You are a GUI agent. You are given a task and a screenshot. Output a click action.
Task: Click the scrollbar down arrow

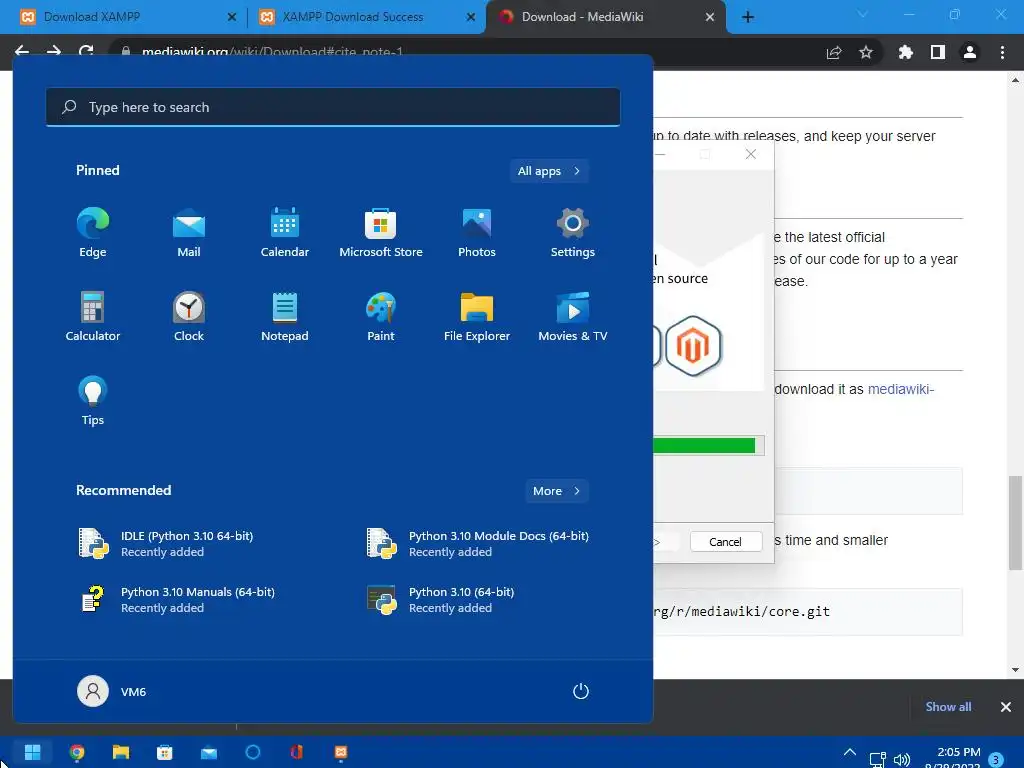point(1015,669)
